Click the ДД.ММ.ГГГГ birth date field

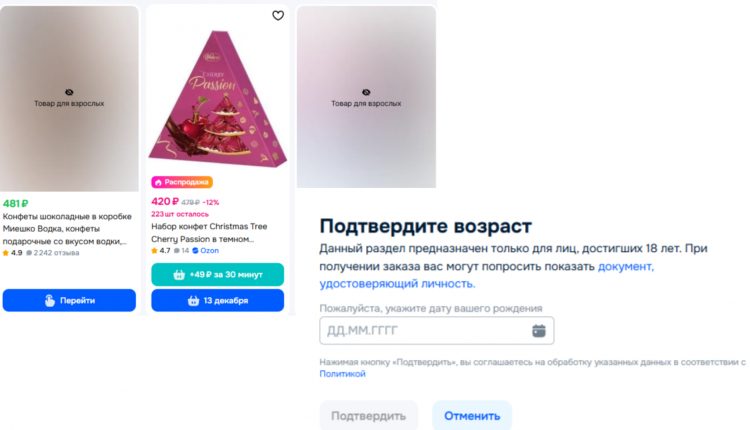[437, 331]
